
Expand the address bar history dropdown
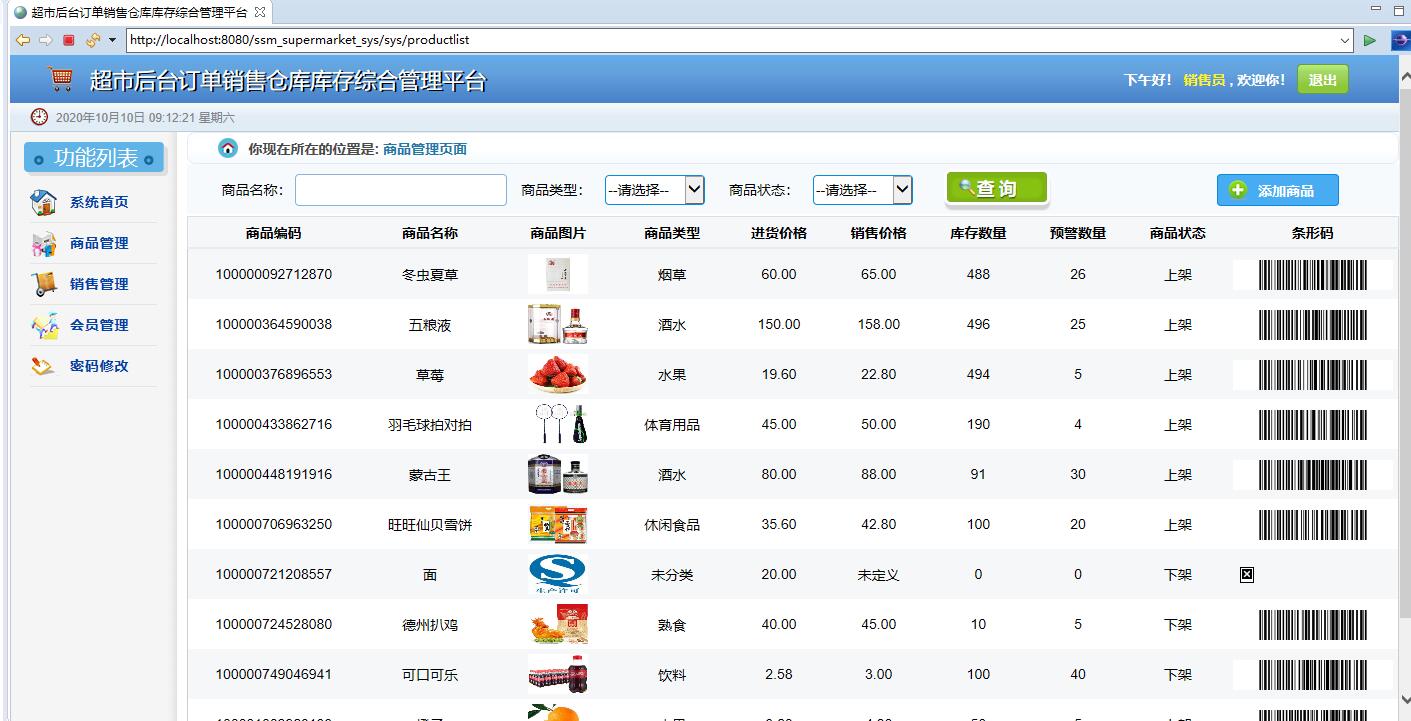(x=1345, y=40)
